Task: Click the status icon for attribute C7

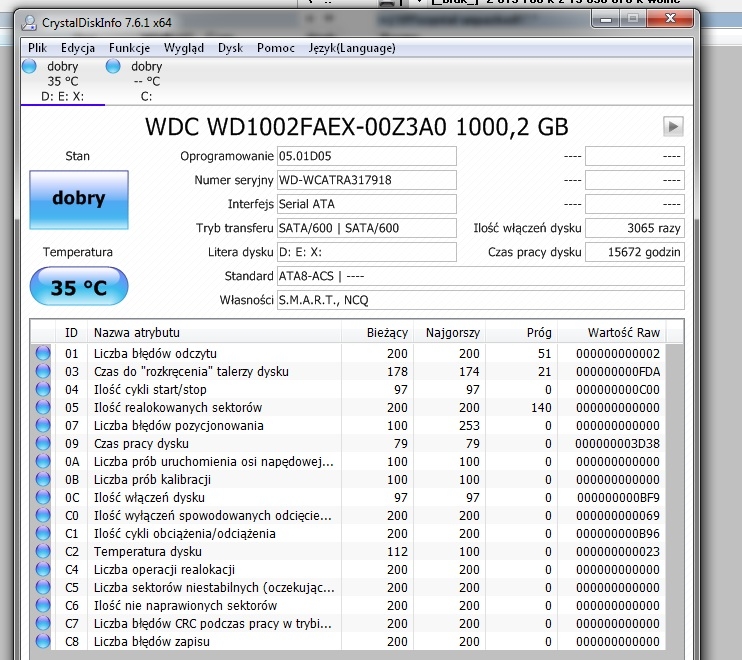Action: tap(43, 623)
